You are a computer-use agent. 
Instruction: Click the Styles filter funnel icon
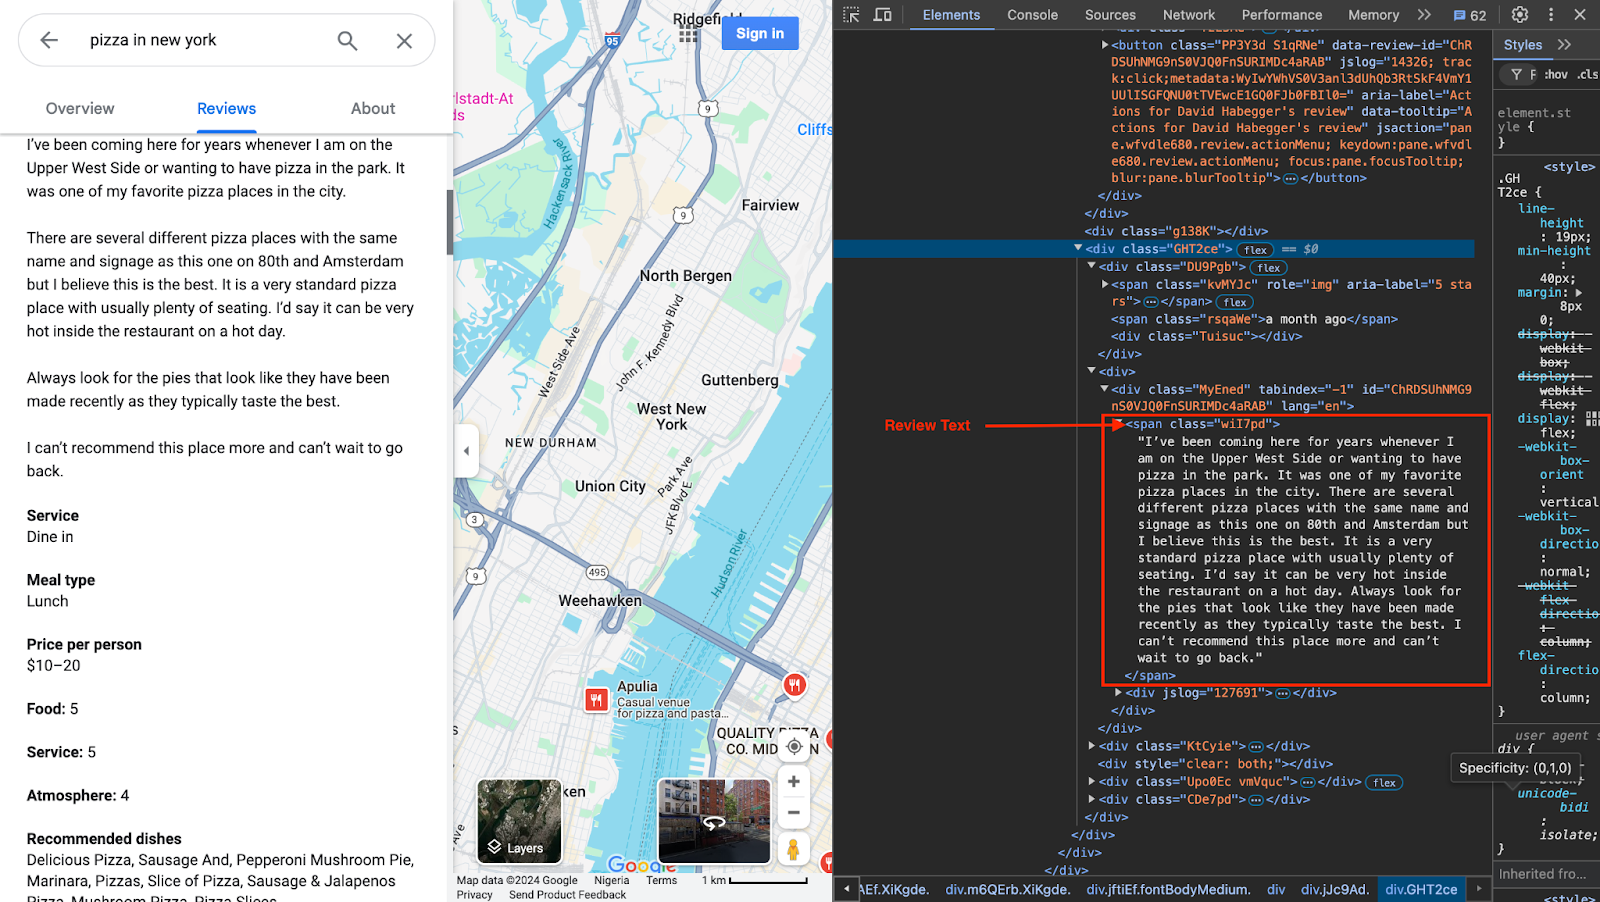[x=1516, y=75]
